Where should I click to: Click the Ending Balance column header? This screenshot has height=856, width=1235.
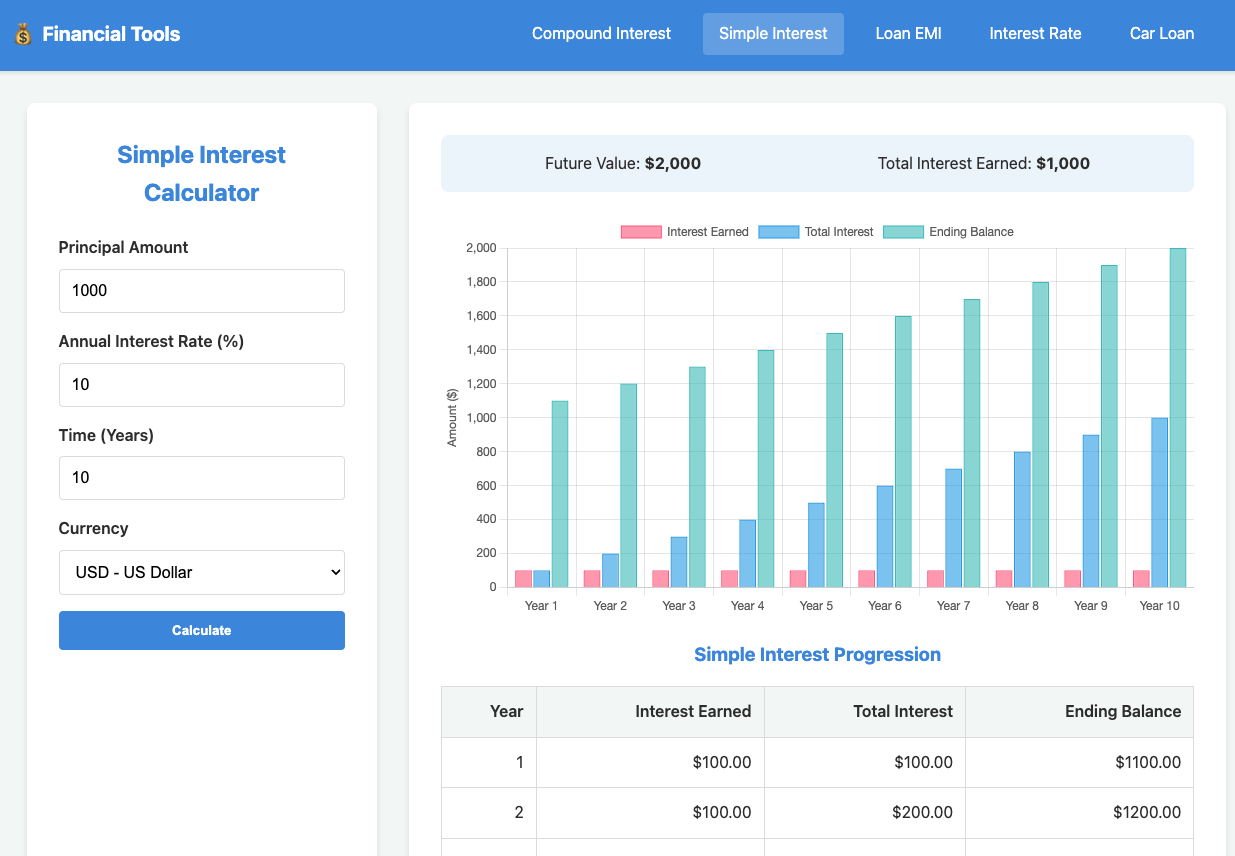pos(1079,712)
